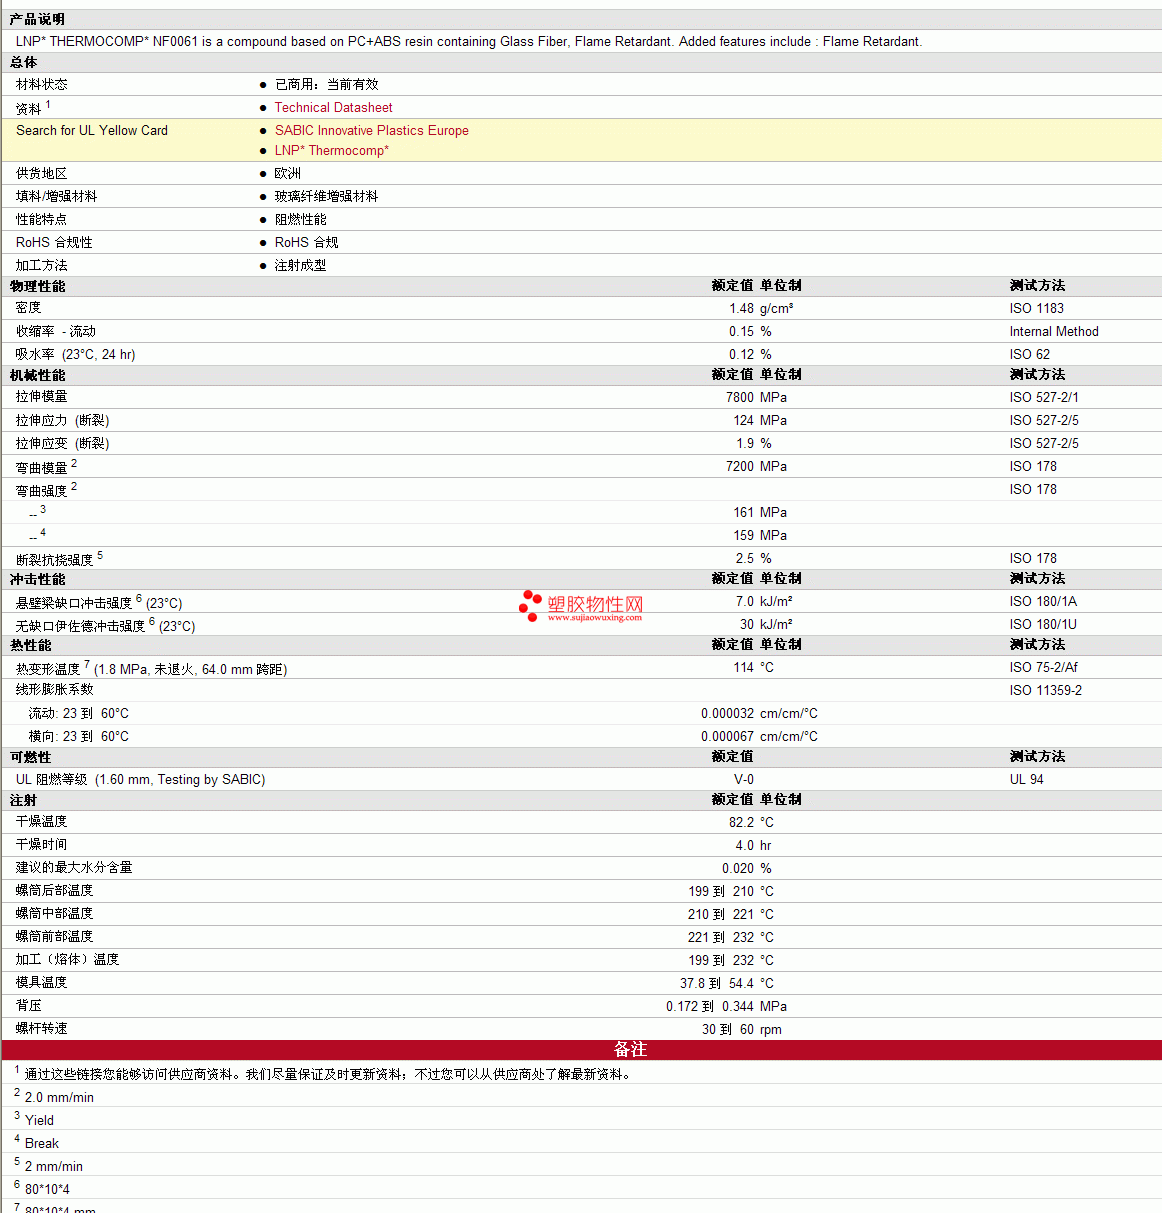
Task: Click the '材料状态' row label
Action: (42, 85)
